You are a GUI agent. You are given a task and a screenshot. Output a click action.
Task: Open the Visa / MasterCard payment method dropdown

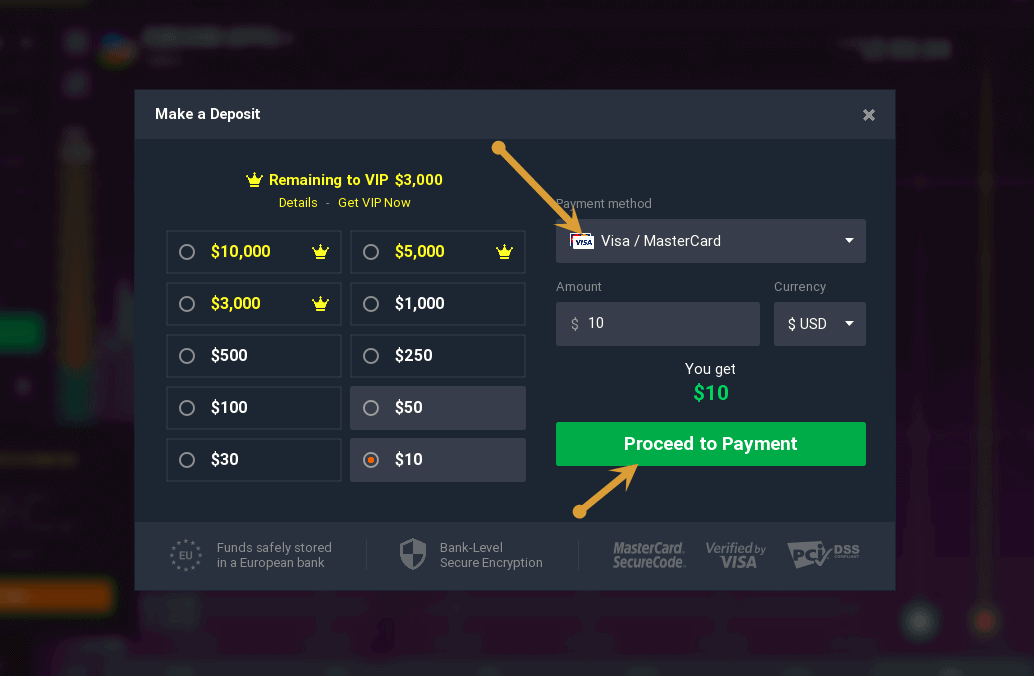[711, 241]
